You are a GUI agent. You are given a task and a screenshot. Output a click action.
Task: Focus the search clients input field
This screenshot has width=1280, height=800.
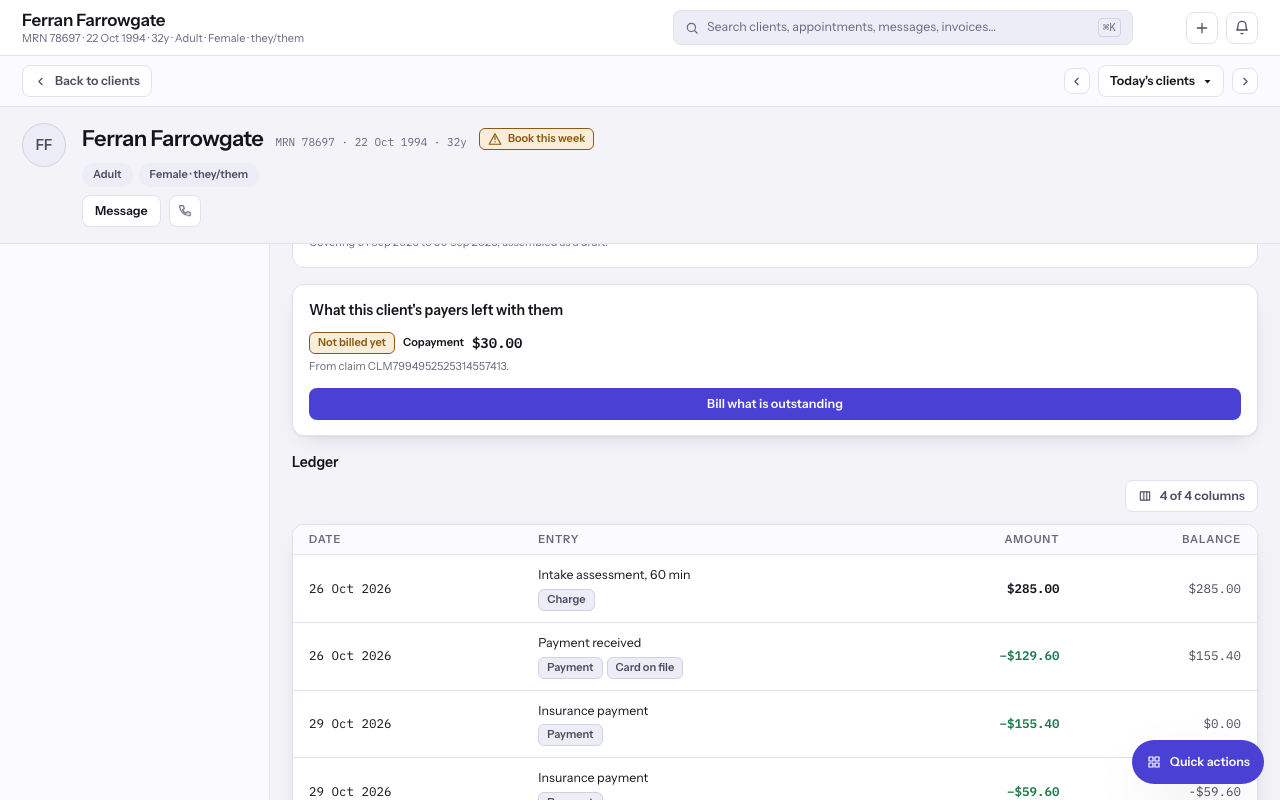pos(902,28)
